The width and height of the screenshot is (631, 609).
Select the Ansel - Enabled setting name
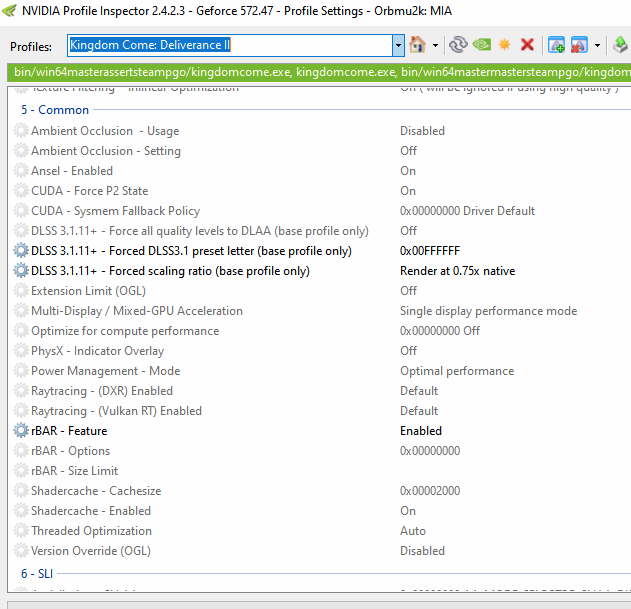(72, 171)
